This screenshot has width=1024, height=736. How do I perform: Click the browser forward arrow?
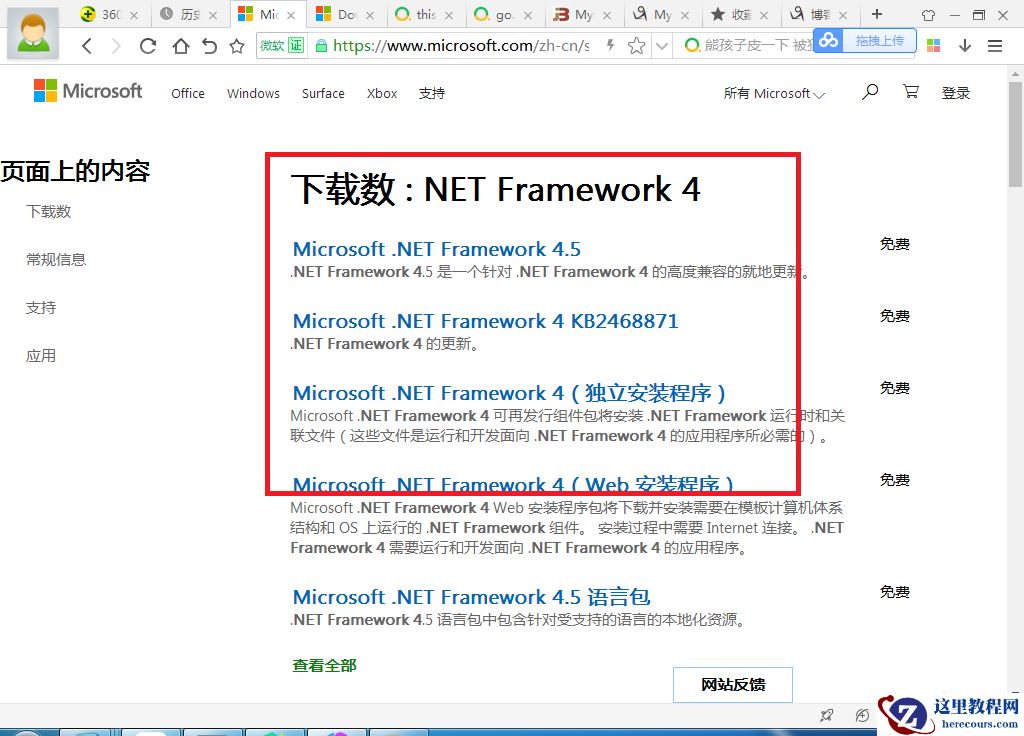[x=116, y=46]
